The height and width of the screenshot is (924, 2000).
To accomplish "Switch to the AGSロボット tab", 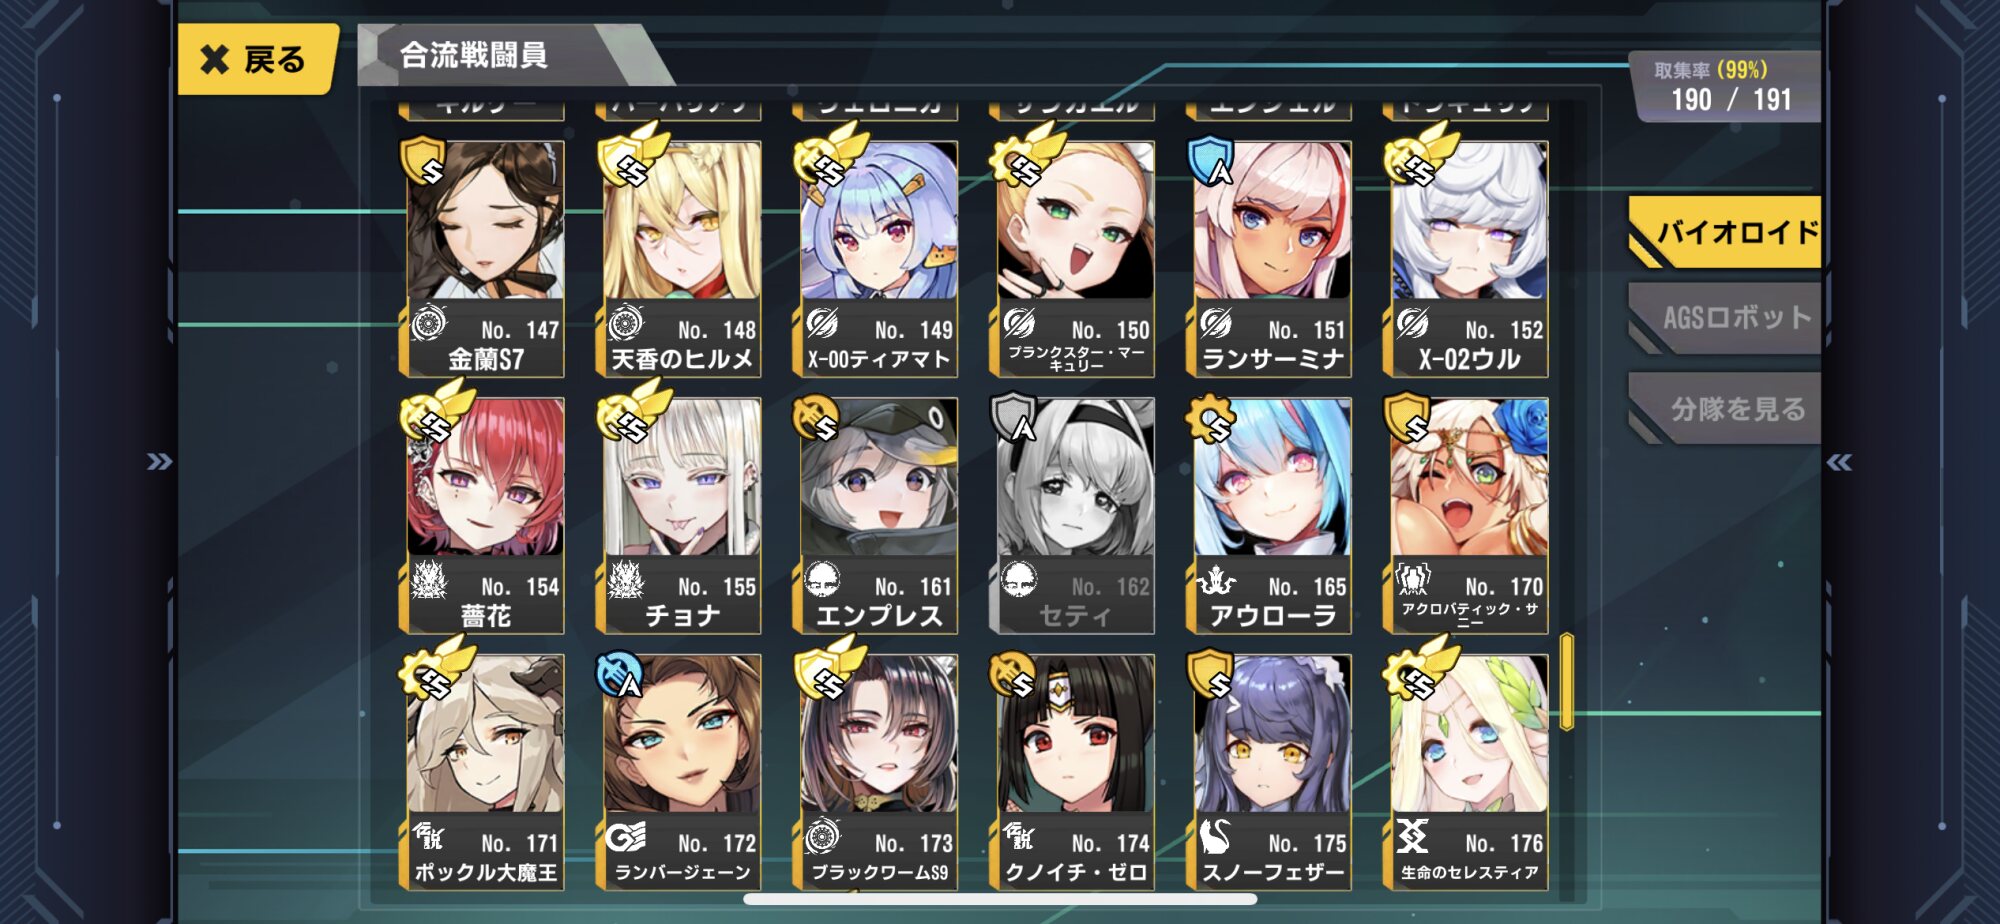I will [1725, 318].
